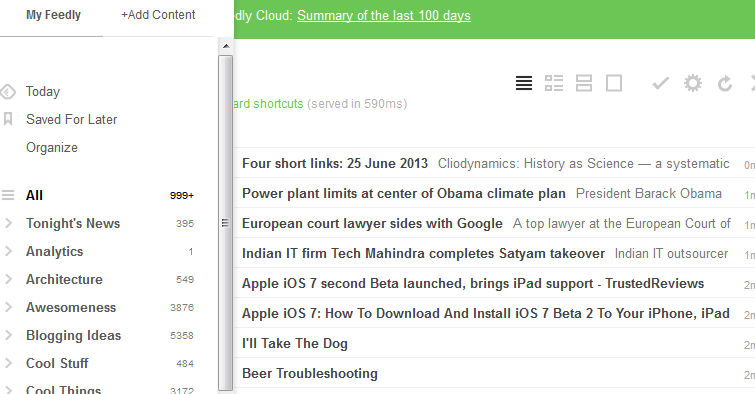Open Saved For Later list

[71, 119]
